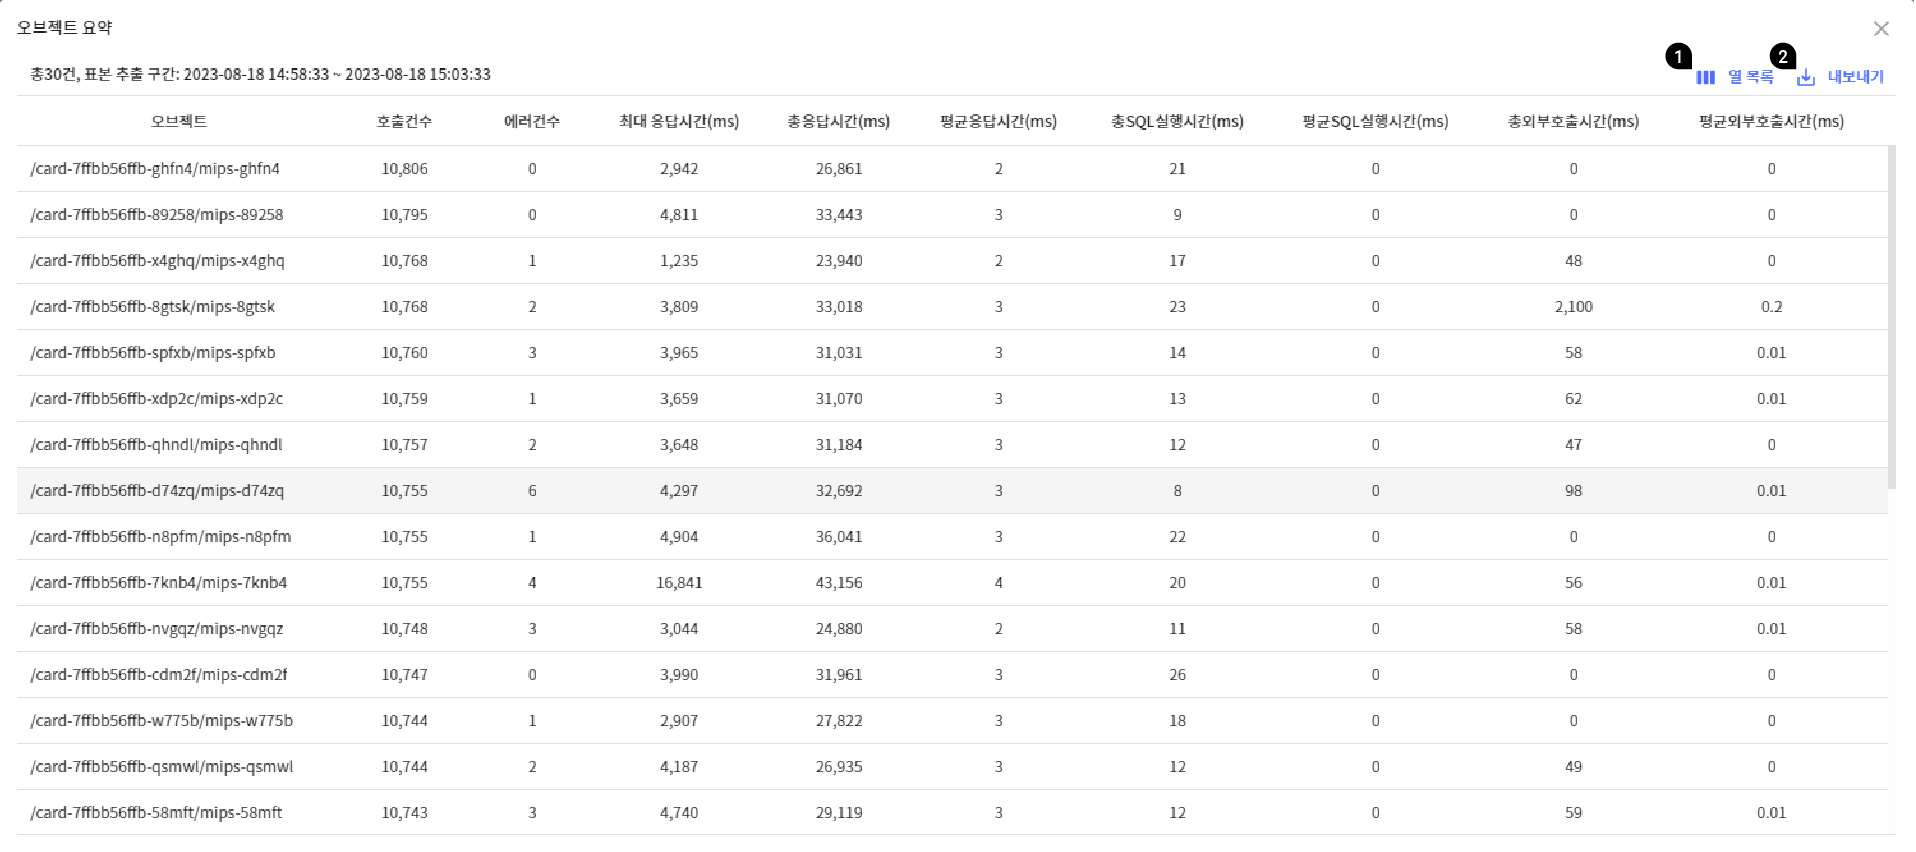Image resolution: width=1916 pixels, height=852 pixels.
Task: Sort by 평균응답시간(ms) column header
Action: click(x=998, y=121)
